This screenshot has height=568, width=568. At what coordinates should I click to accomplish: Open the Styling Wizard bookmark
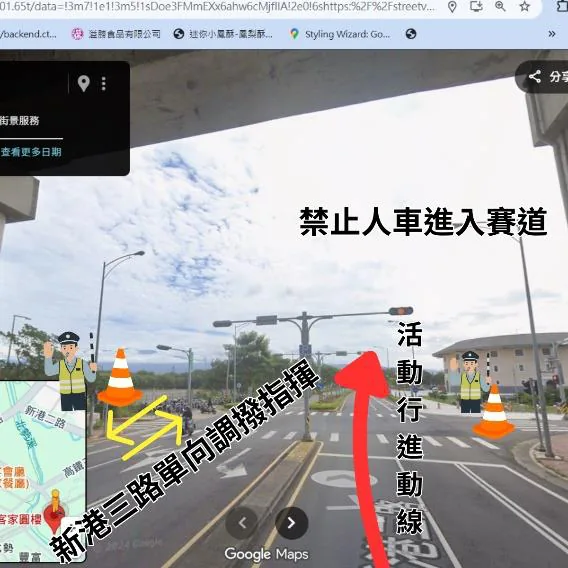(x=340, y=34)
